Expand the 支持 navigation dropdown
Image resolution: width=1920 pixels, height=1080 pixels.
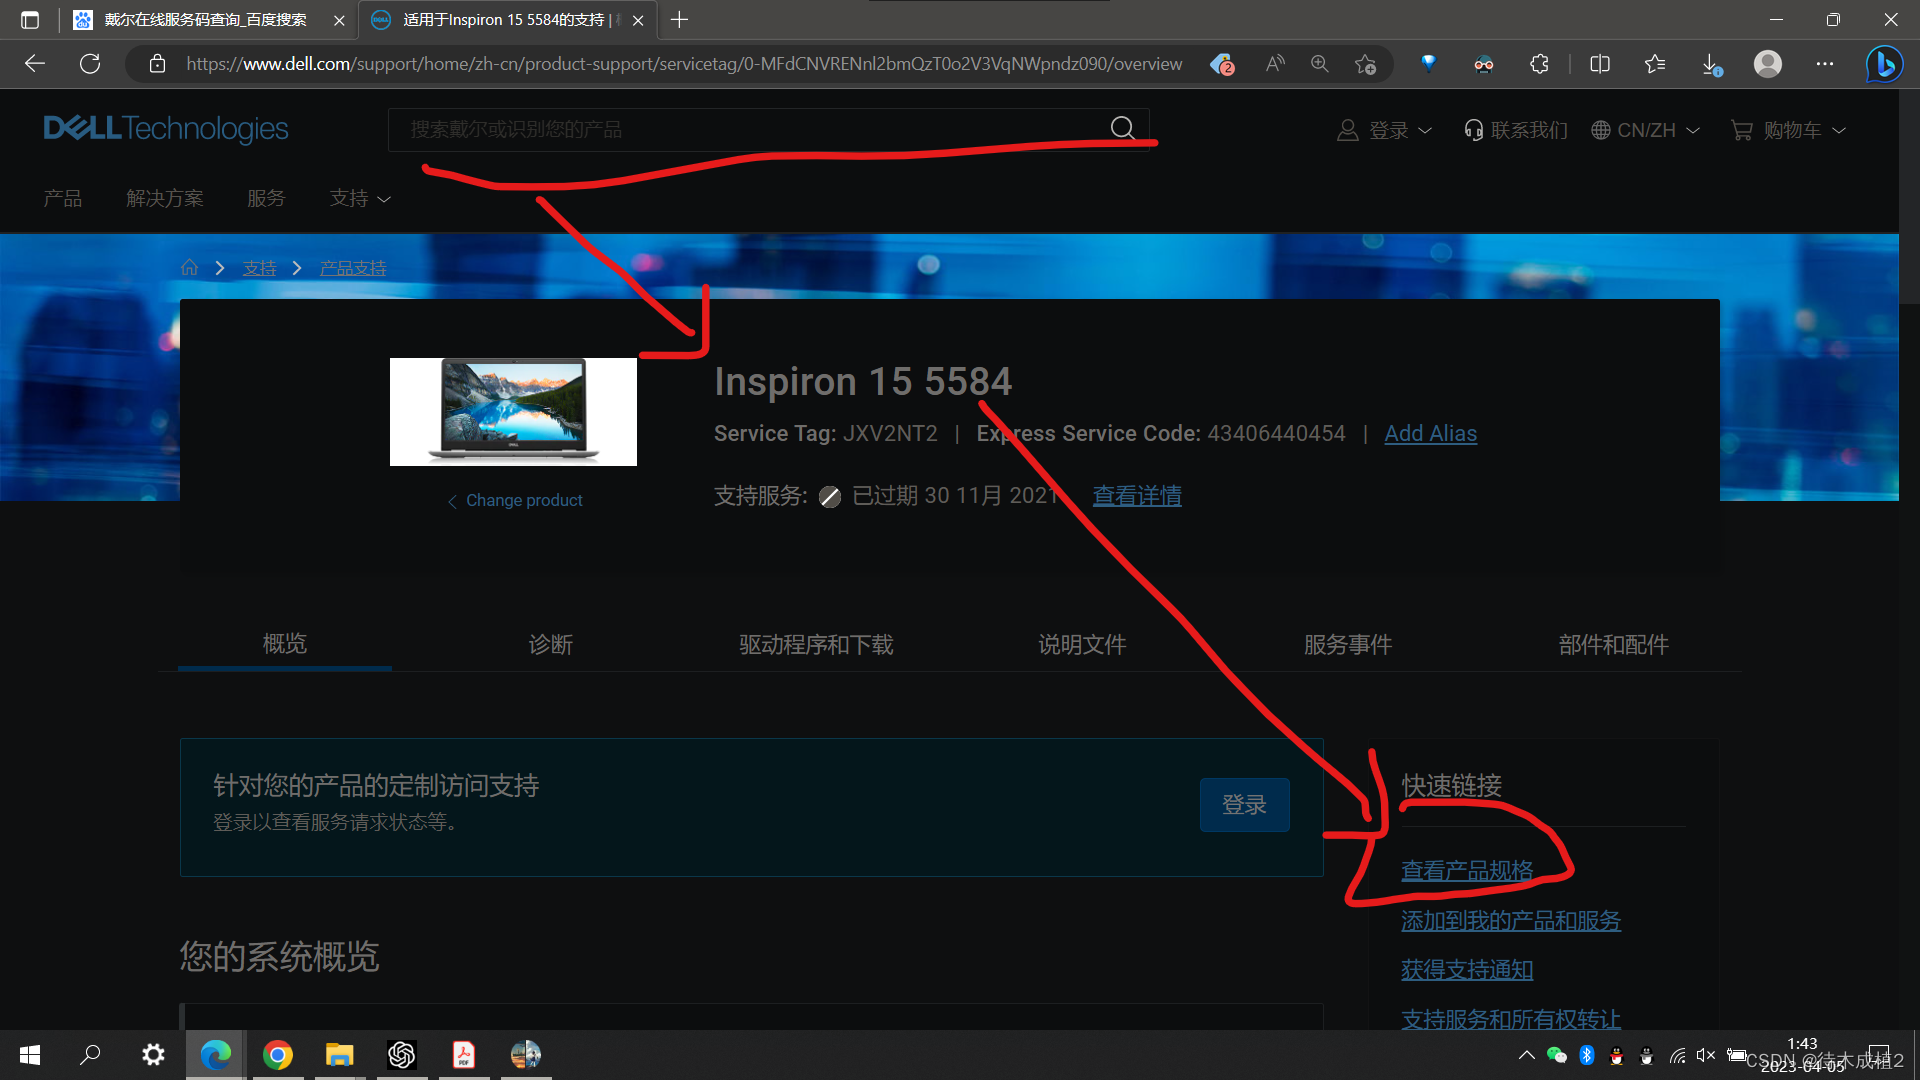[360, 198]
